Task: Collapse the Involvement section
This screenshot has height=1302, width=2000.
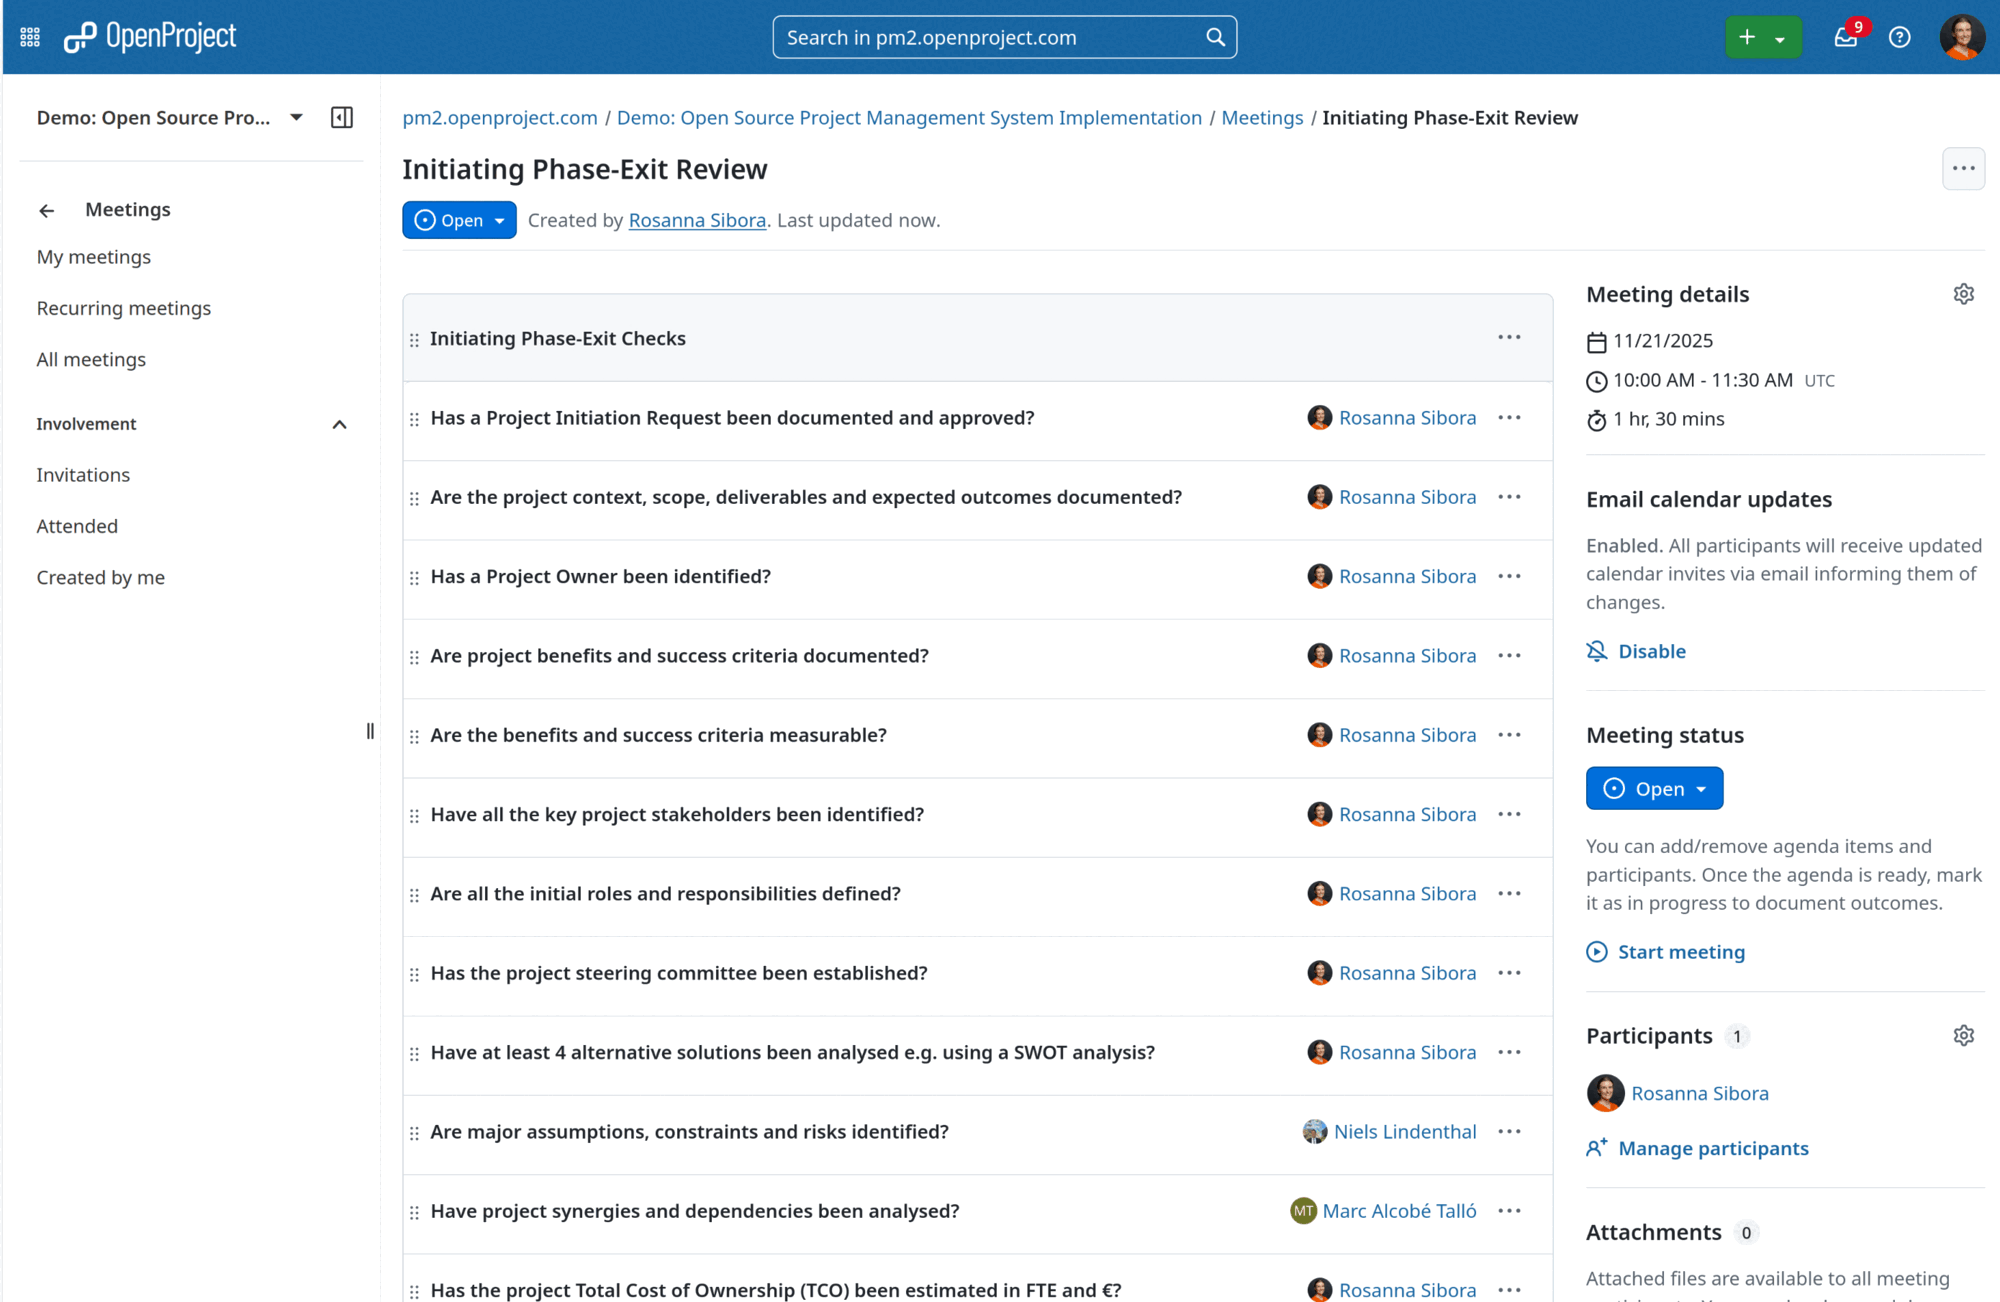Action: (340, 423)
